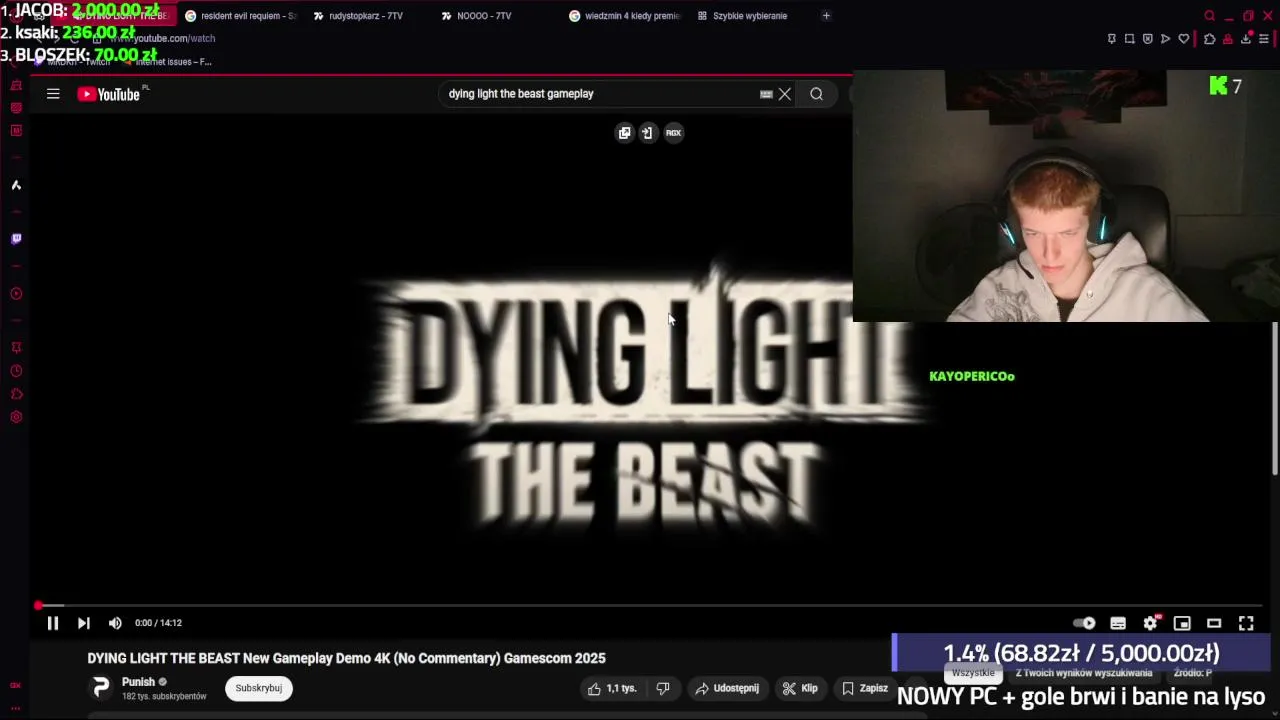Open the player settings gear
Viewport: 1280px width, 720px height.
click(1151, 623)
